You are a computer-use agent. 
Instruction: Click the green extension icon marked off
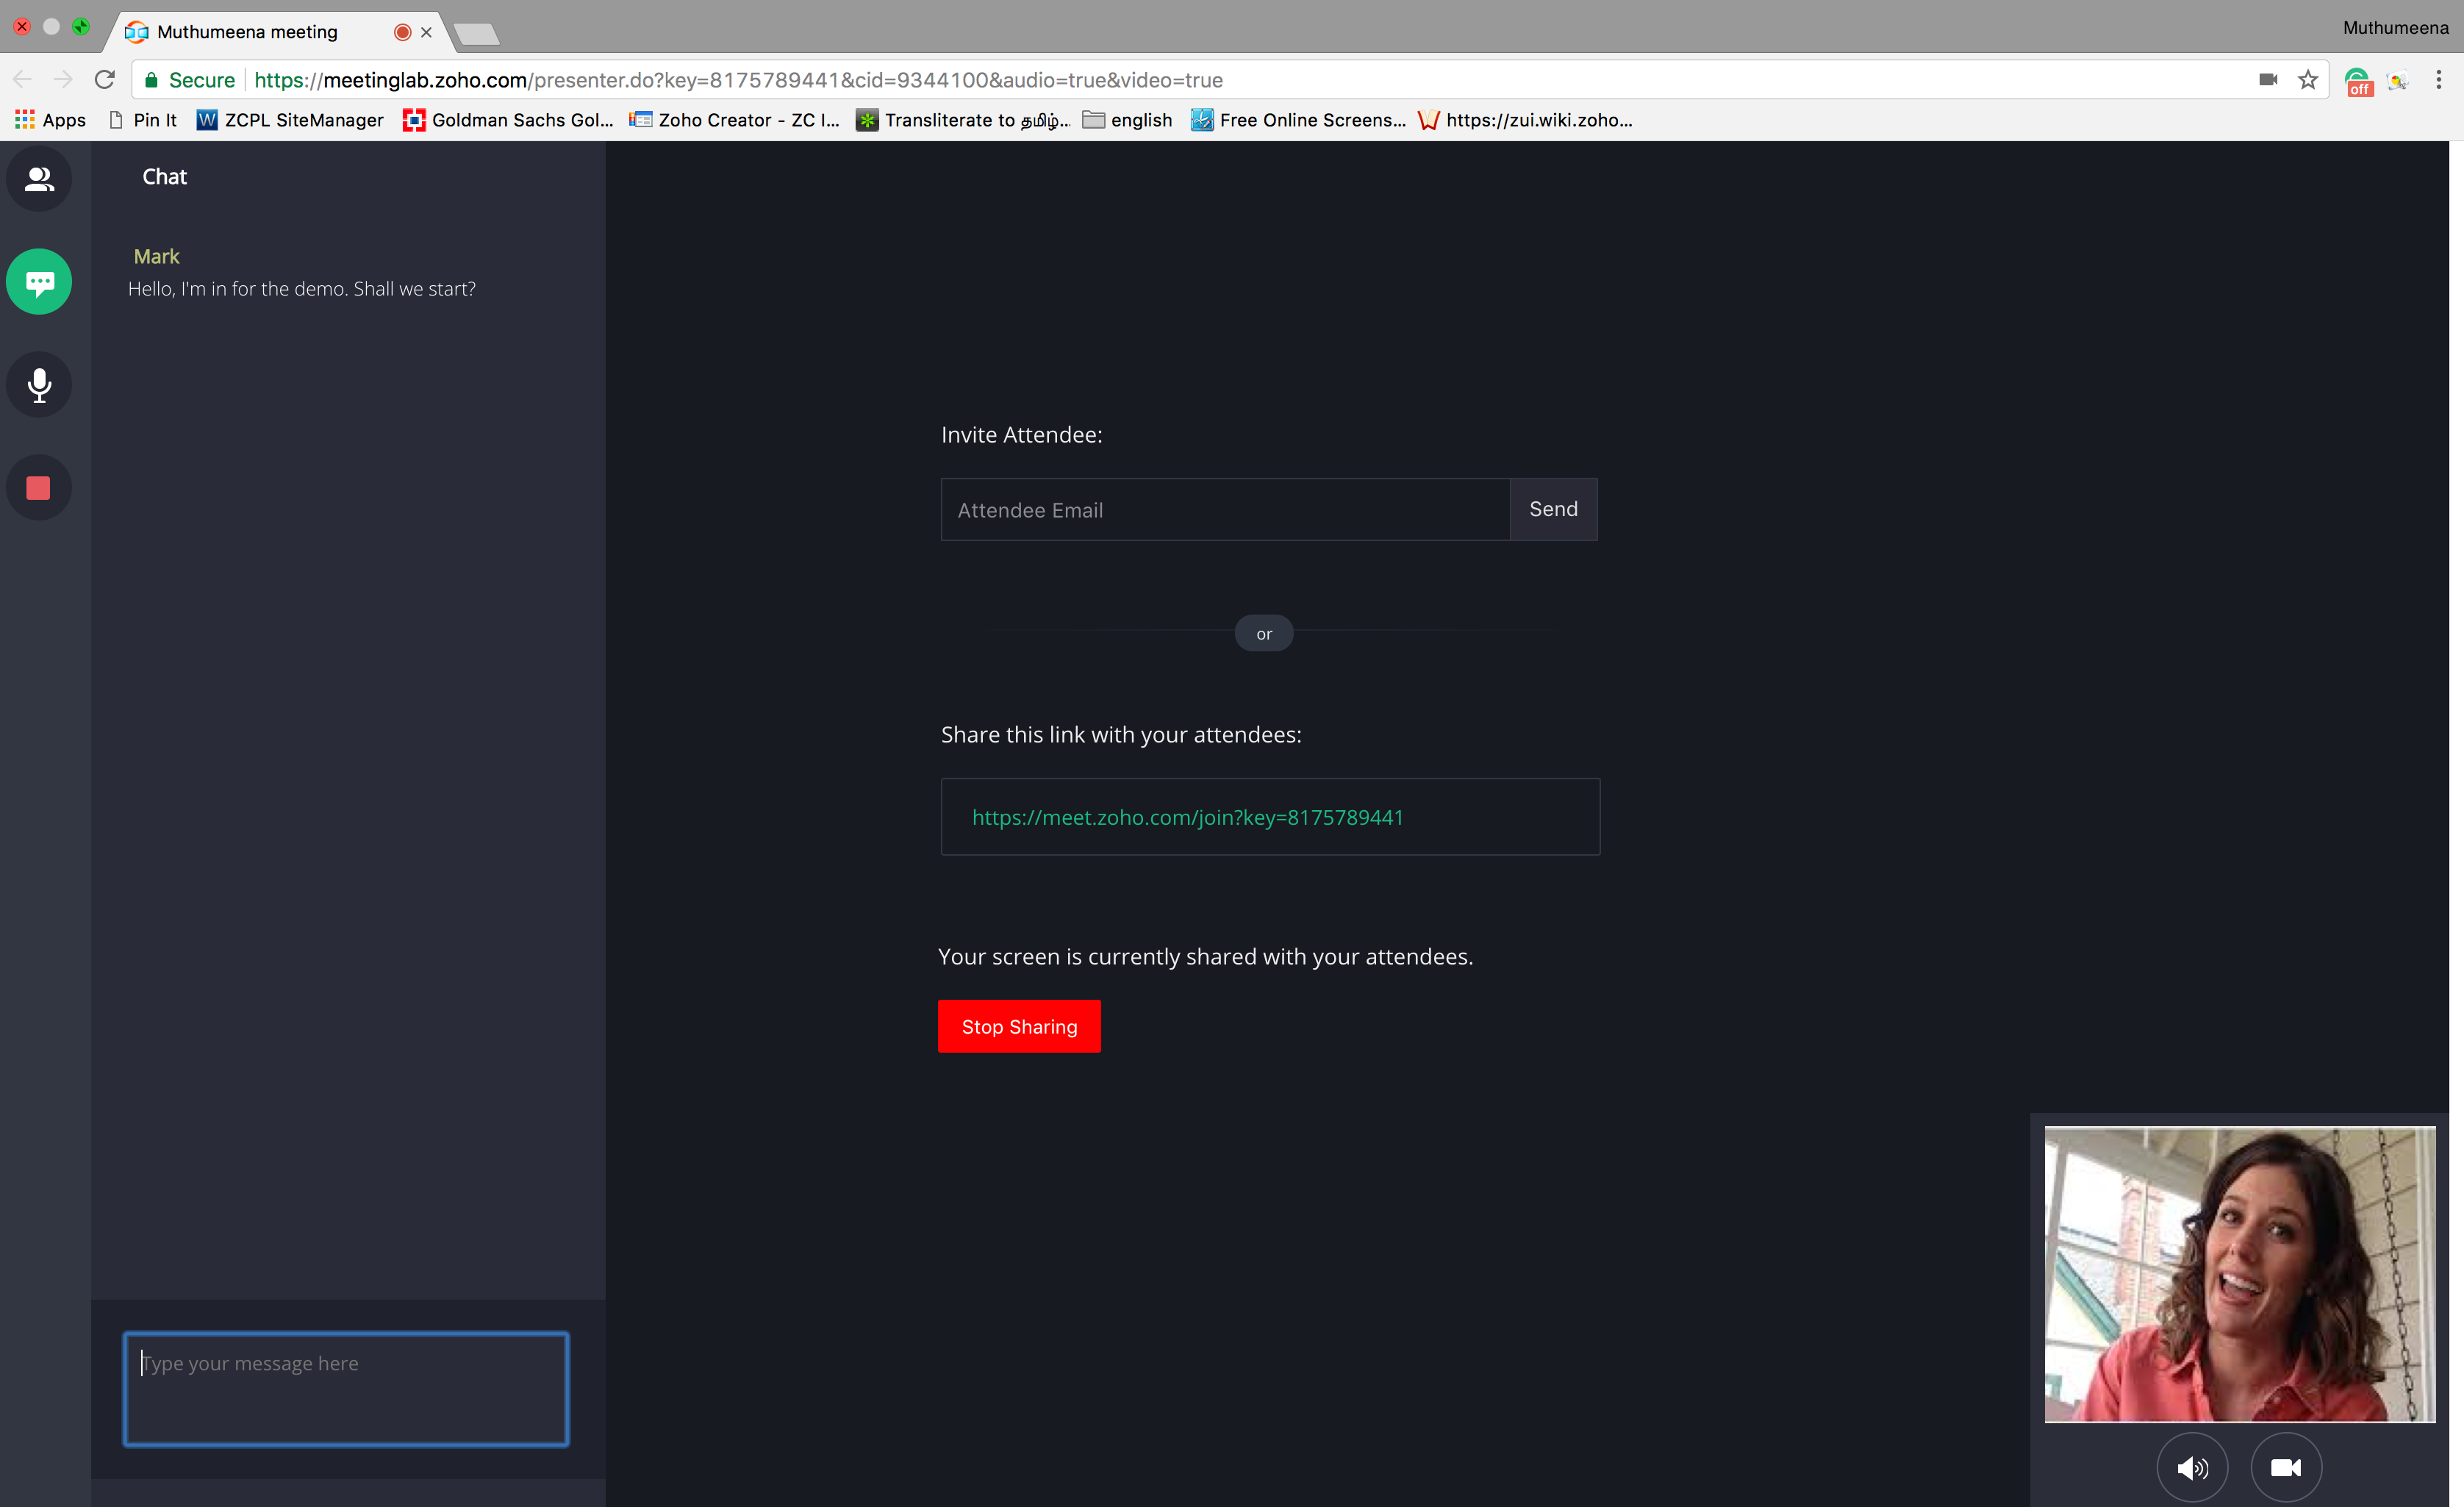[x=2358, y=81]
